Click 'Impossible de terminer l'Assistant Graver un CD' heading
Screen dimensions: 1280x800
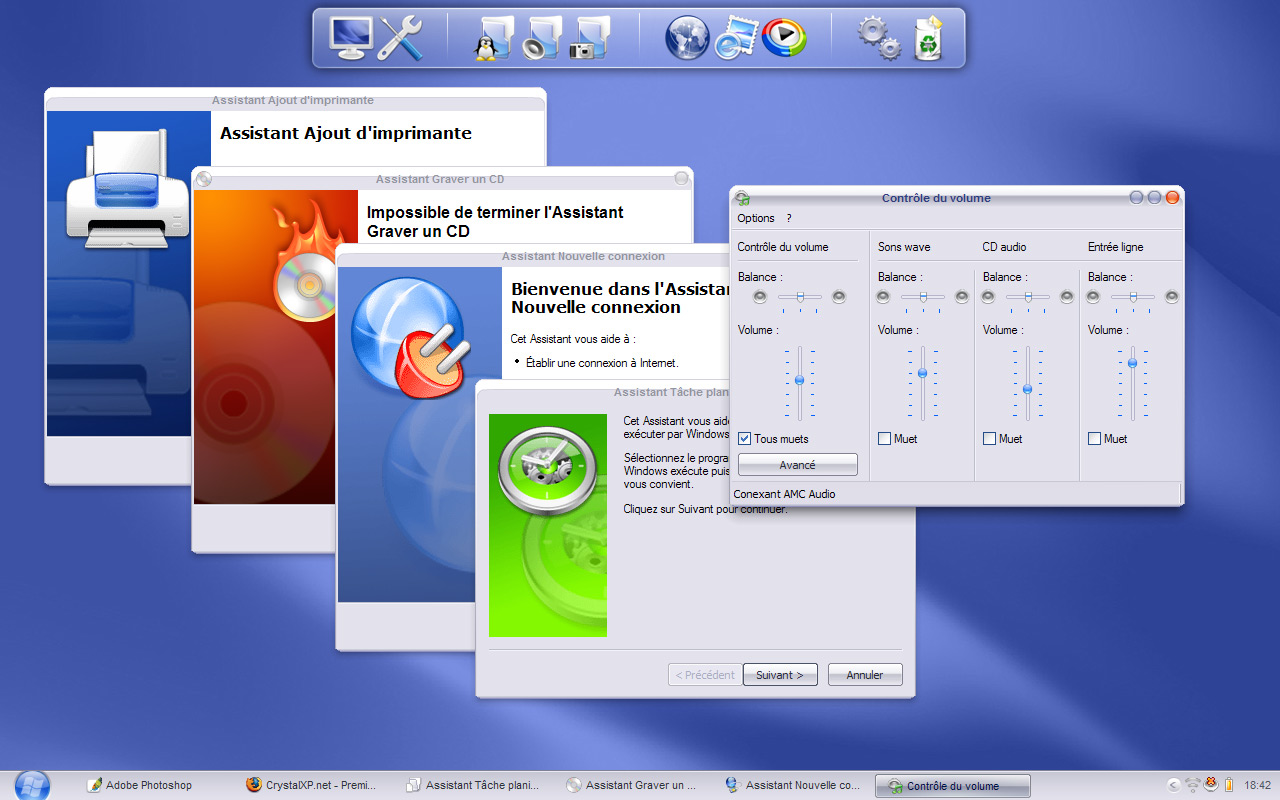(495, 222)
